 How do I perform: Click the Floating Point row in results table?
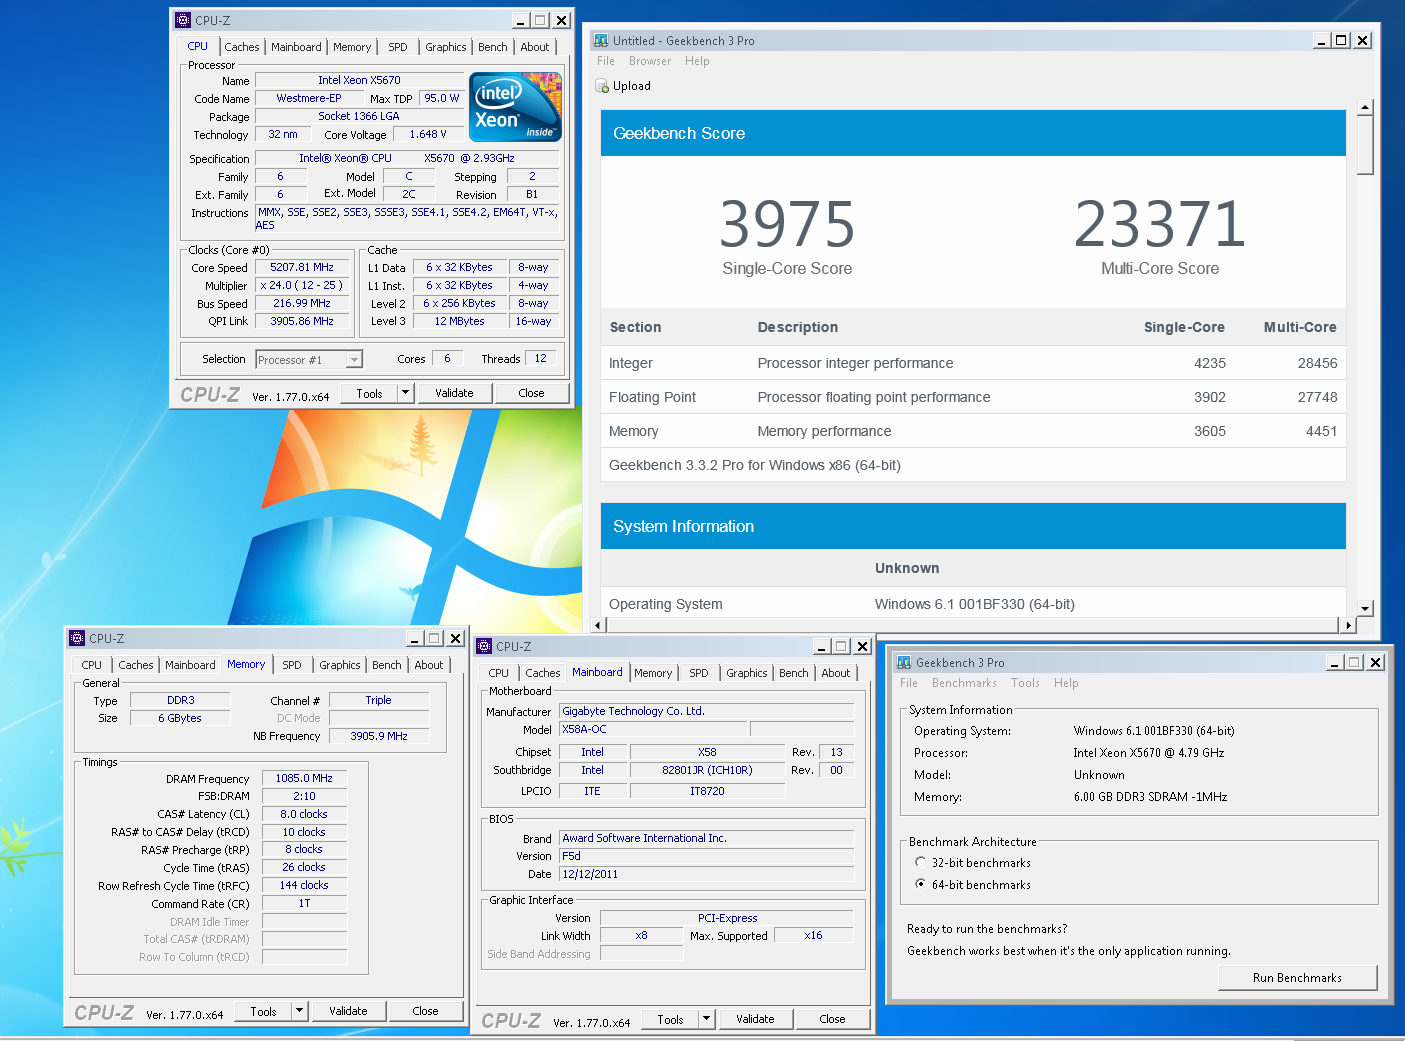[973, 397]
